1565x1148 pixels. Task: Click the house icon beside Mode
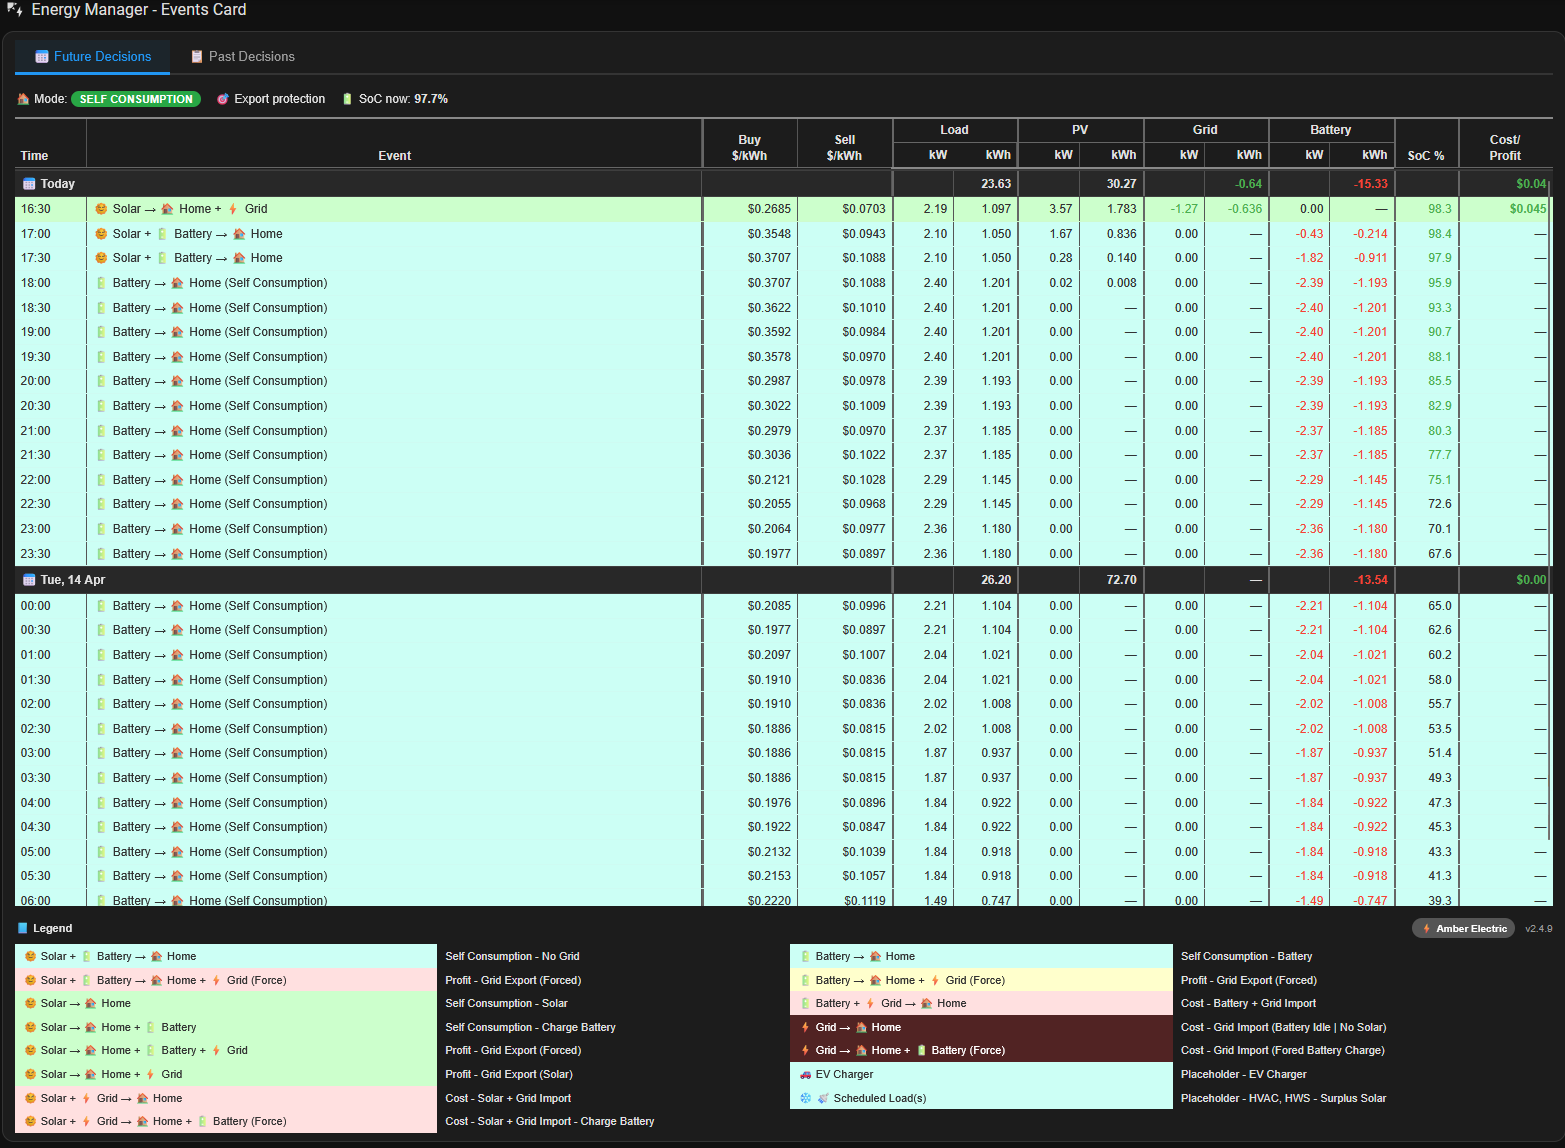point(23,99)
